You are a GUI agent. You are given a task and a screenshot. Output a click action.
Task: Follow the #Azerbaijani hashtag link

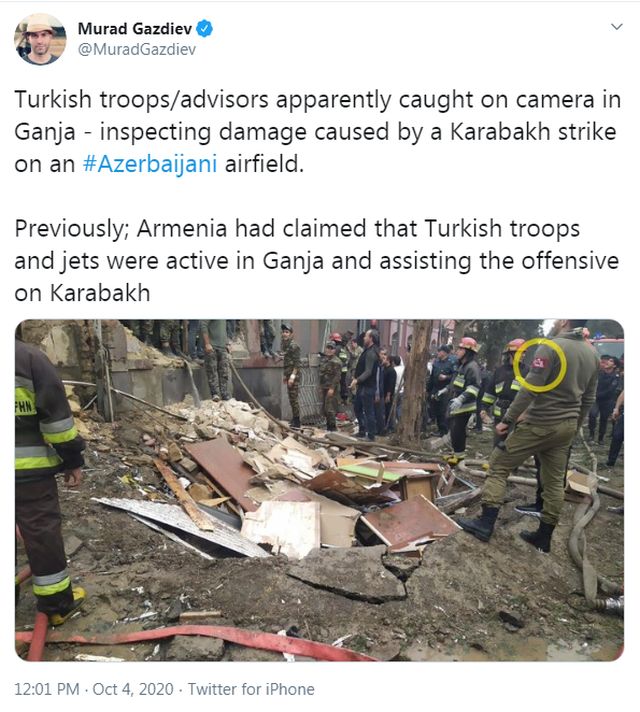(x=150, y=164)
